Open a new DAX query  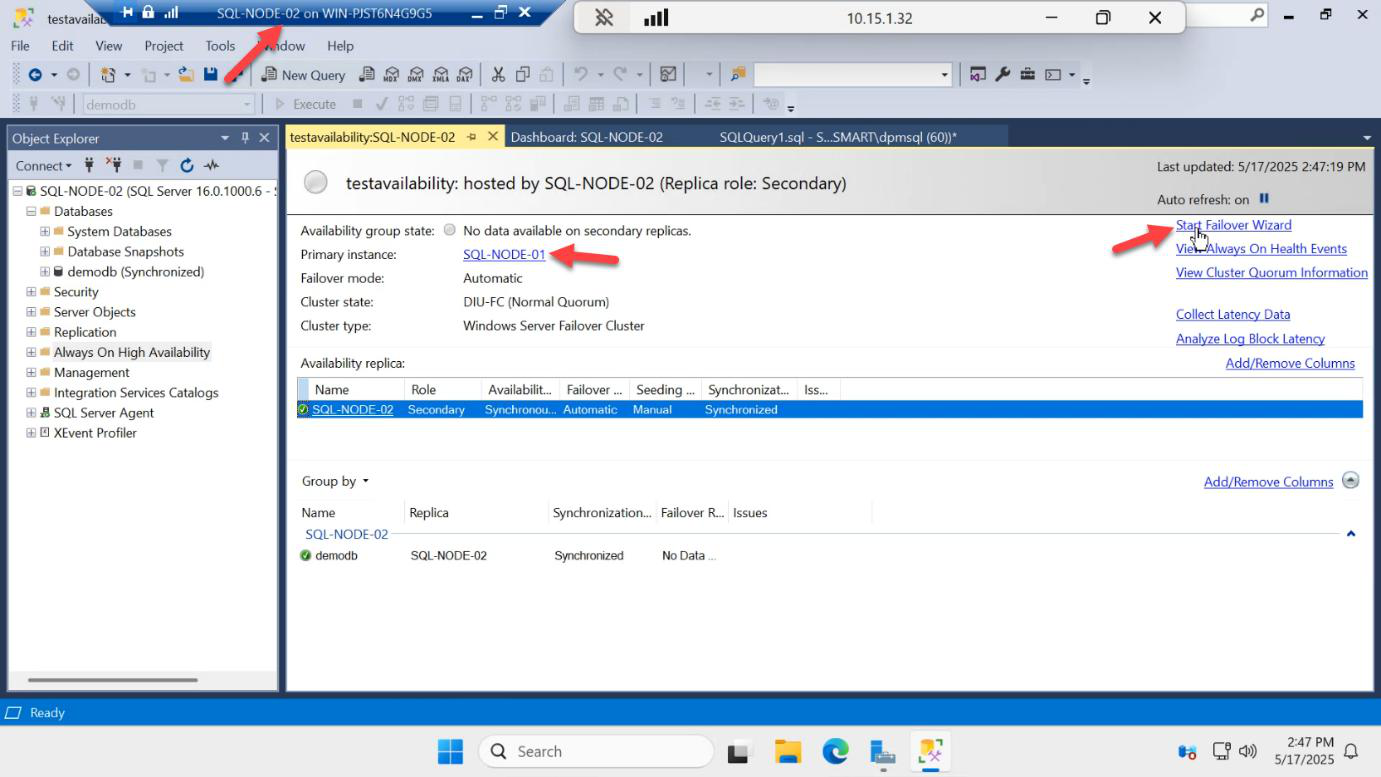coord(464,75)
